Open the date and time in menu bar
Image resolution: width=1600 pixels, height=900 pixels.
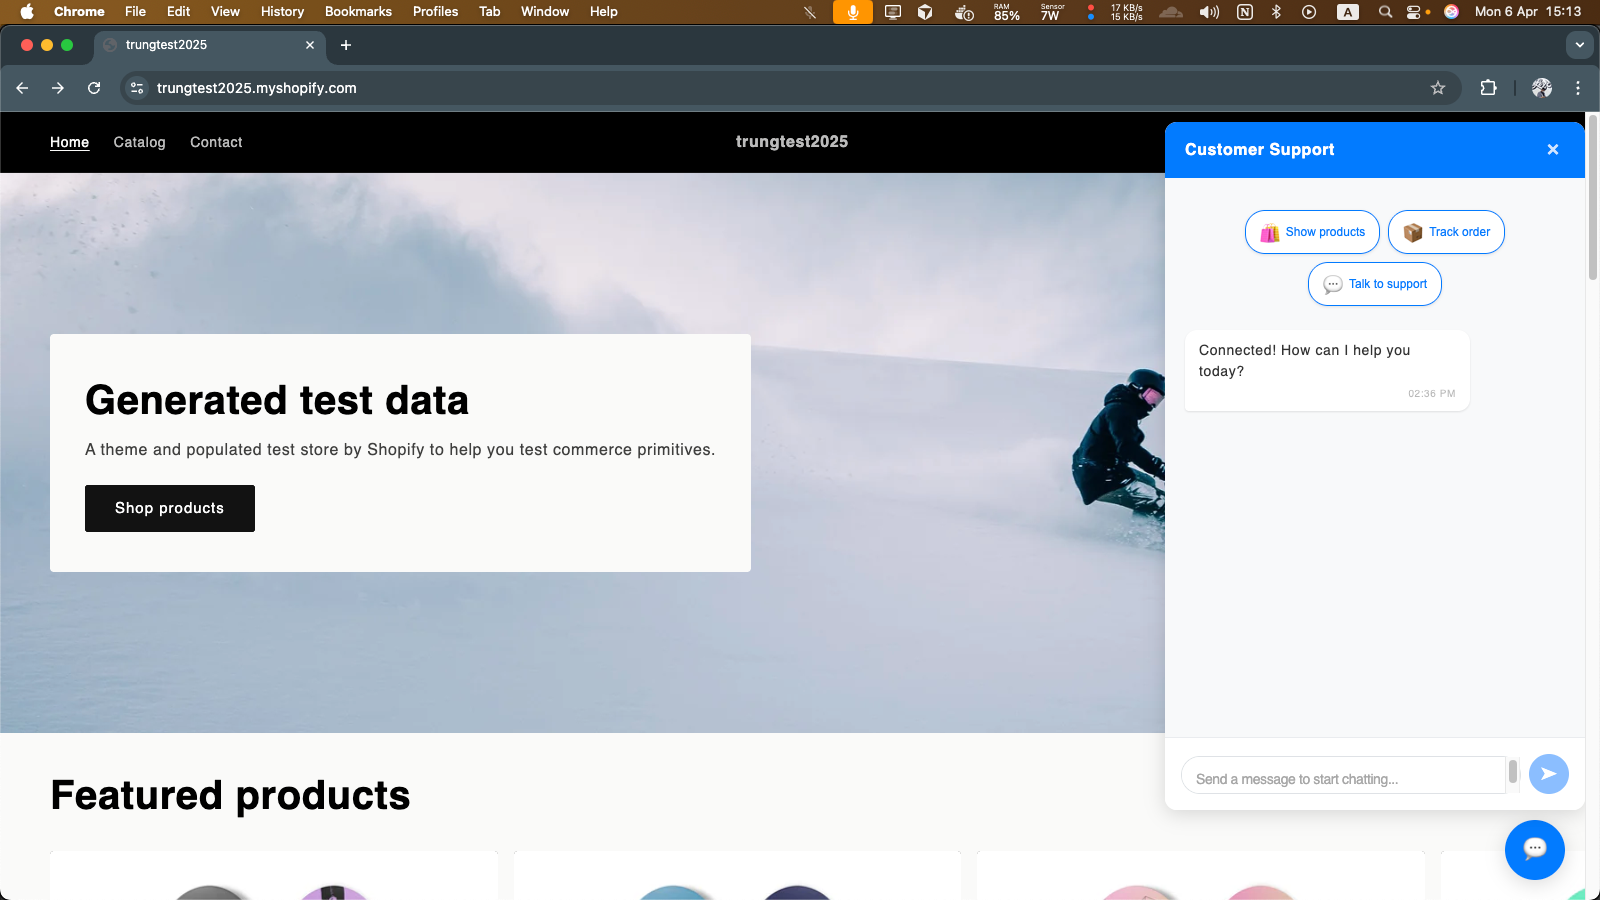pos(1528,12)
